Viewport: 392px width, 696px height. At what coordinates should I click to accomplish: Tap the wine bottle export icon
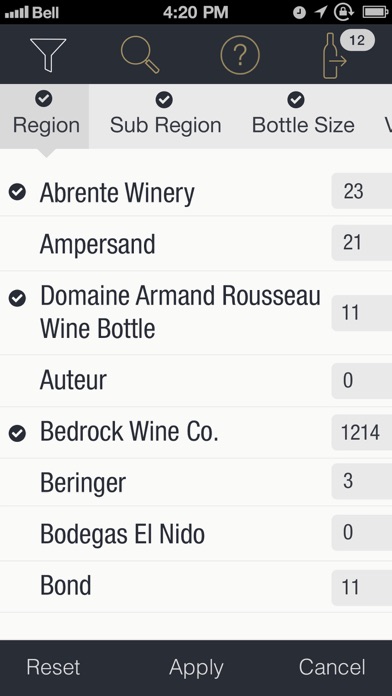click(334, 56)
